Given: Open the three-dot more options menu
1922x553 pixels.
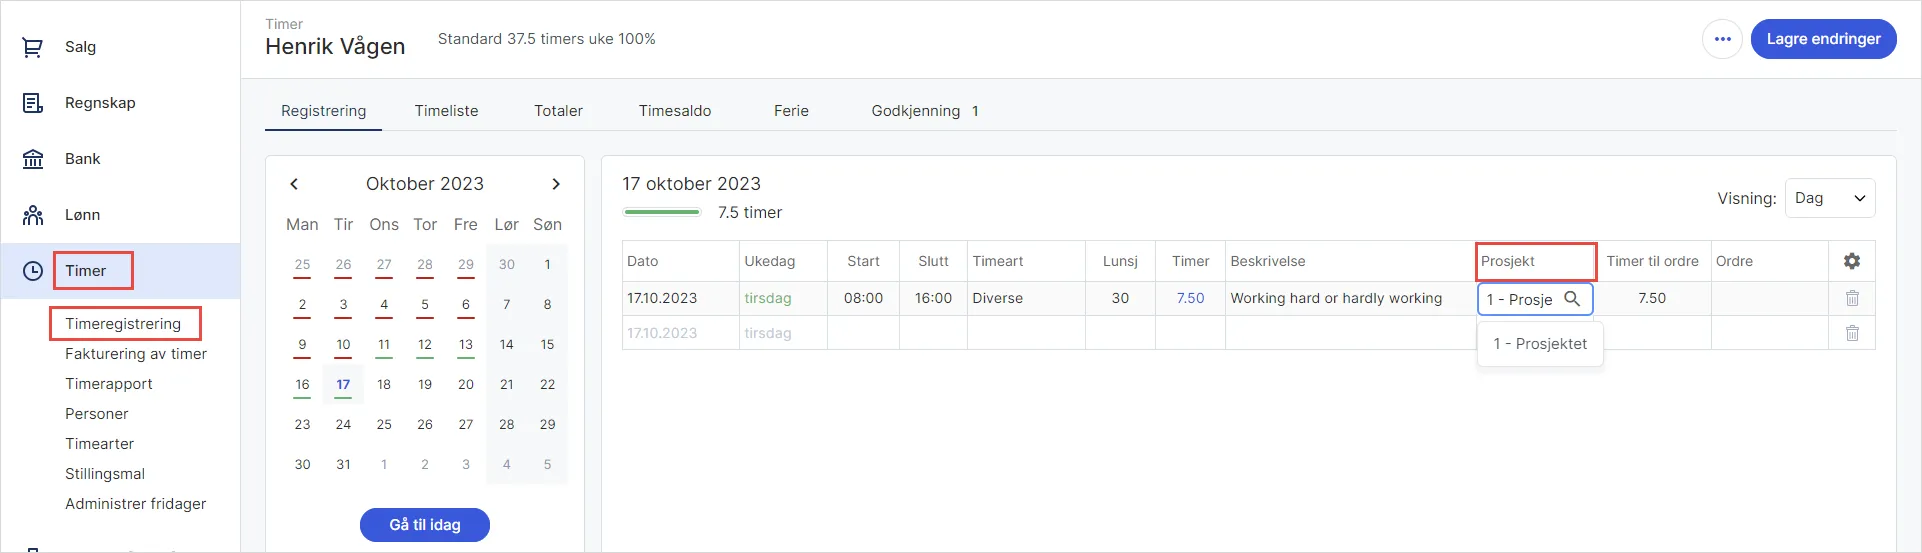Looking at the screenshot, I should (1722, 39).
